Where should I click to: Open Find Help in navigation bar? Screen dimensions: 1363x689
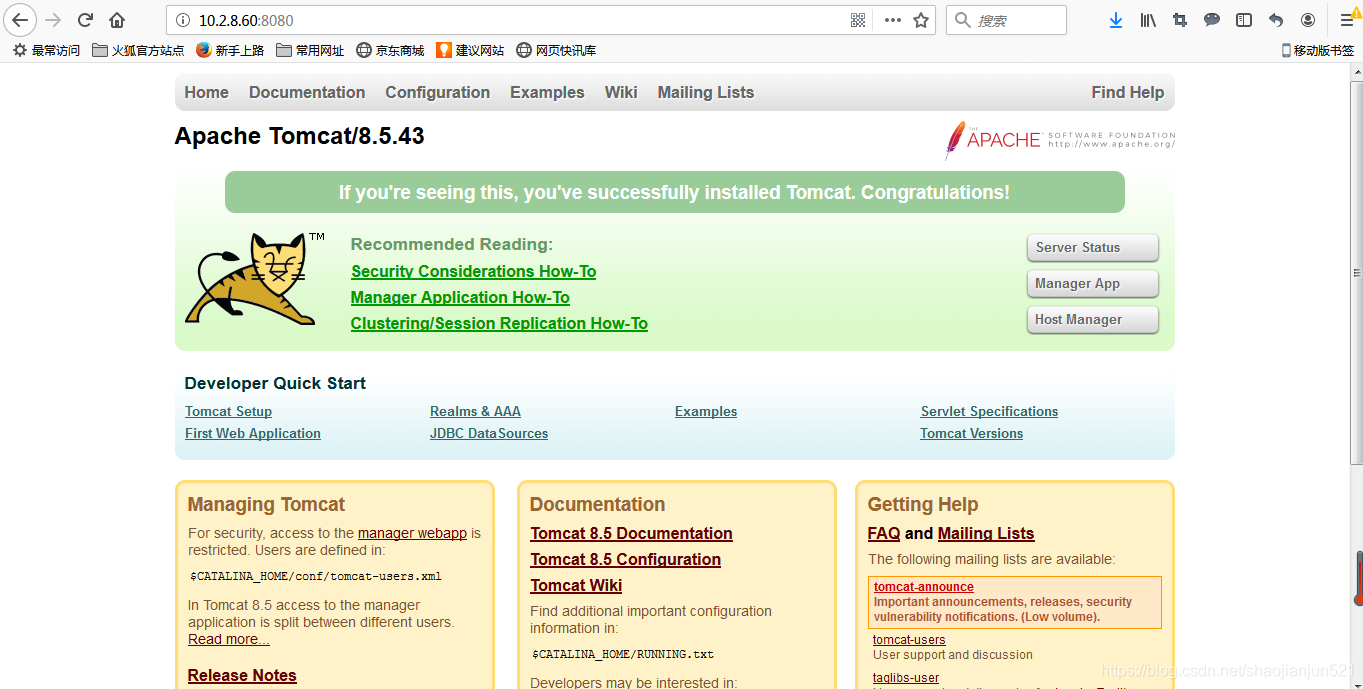[x=1127, y=92]
